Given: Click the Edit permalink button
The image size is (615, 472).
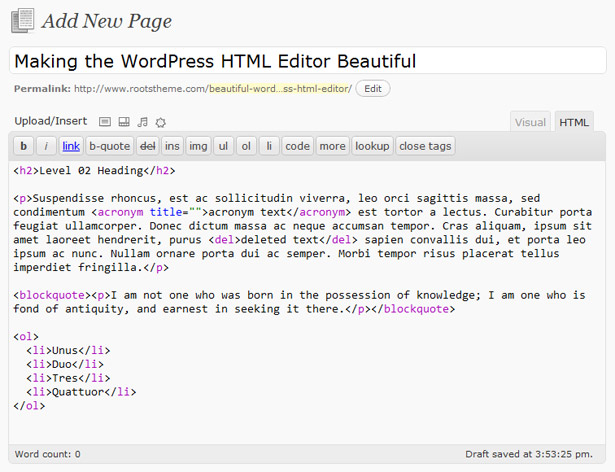Looking at the screenshot, I should (373, 89).
